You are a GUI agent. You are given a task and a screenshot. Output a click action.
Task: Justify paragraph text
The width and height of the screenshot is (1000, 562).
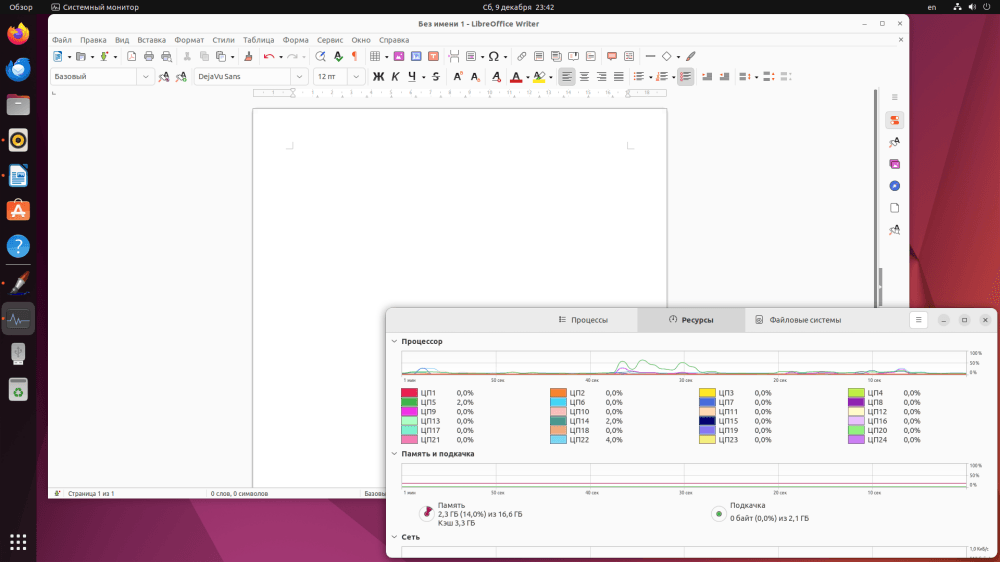(619, 77)
